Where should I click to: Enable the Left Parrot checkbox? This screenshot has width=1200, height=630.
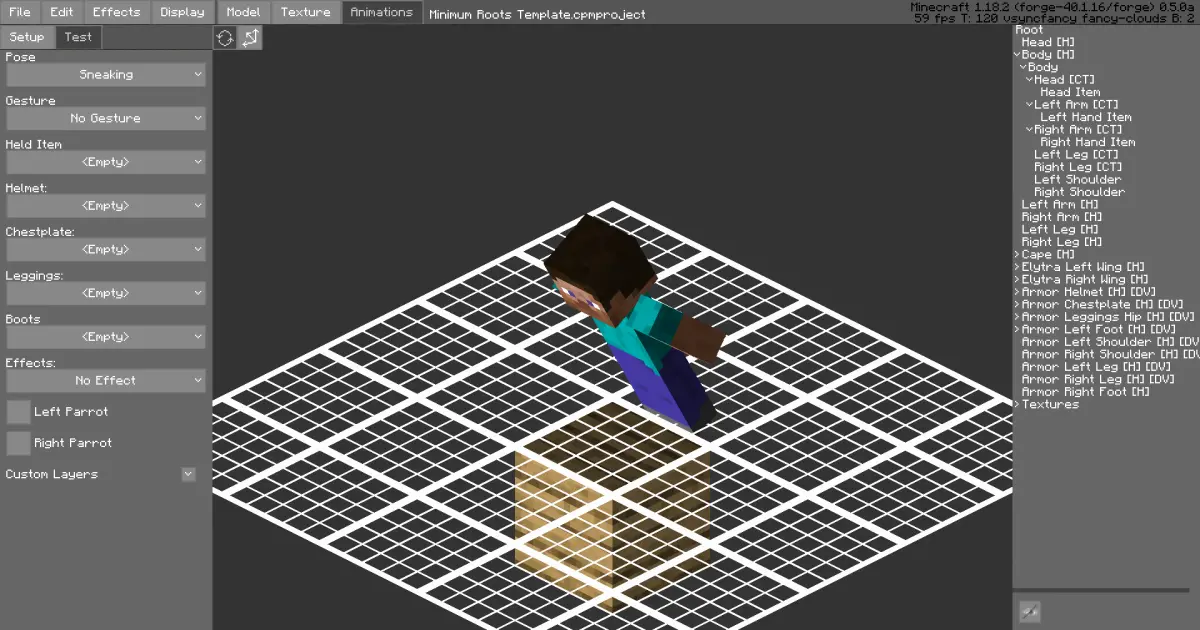tap(18, 411)
